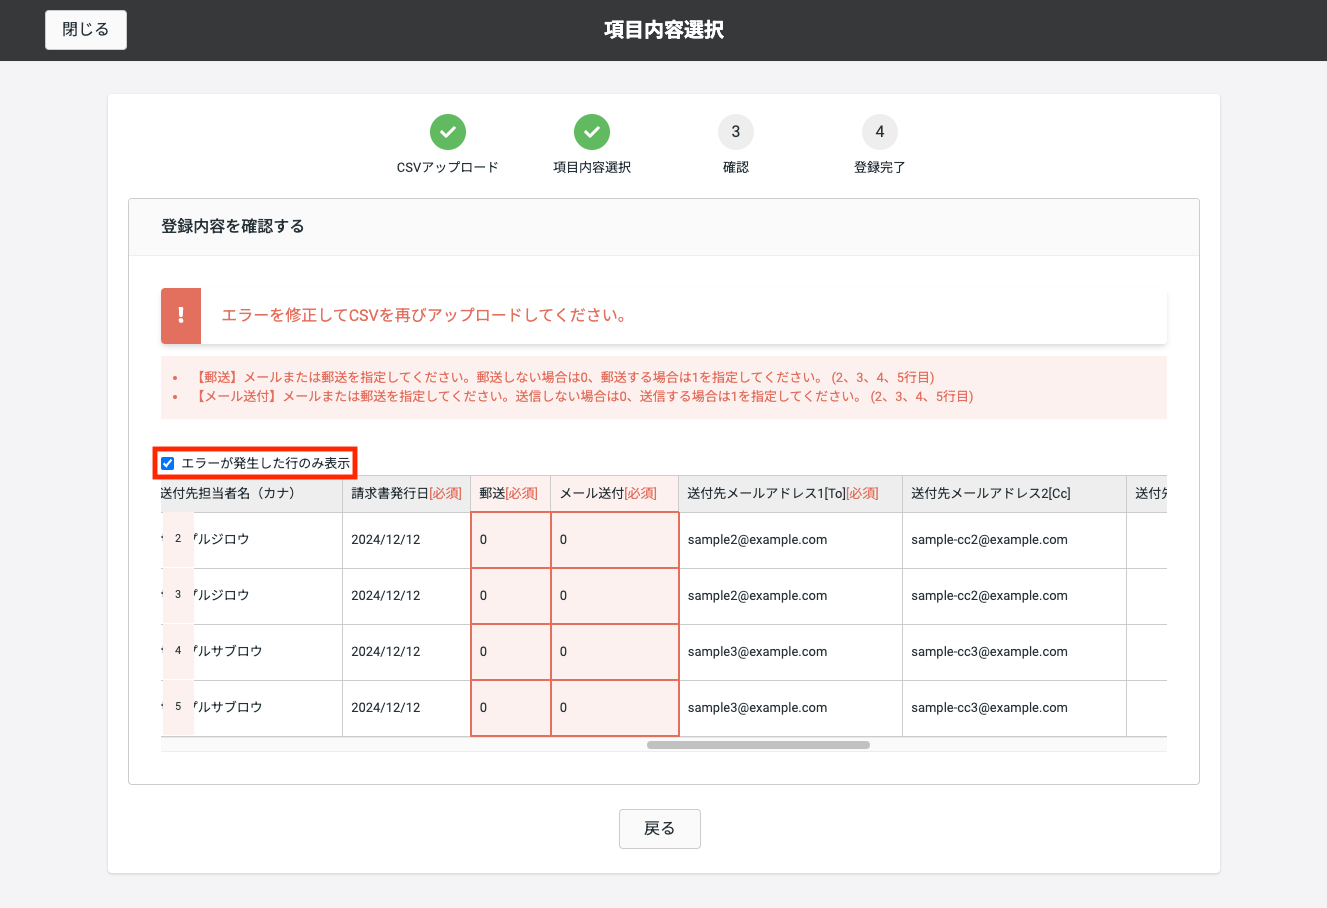Click sample2@example.com in row 3
1327x908 pixels.
[757, 595]
